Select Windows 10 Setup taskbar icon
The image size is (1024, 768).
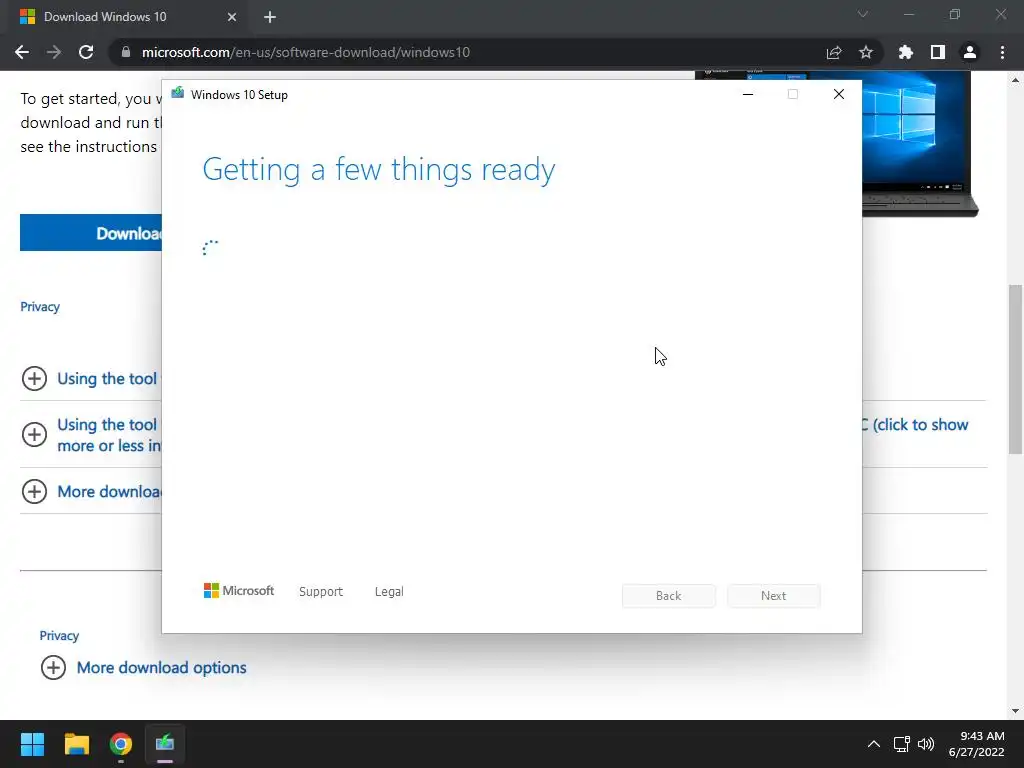pos(165,744)
